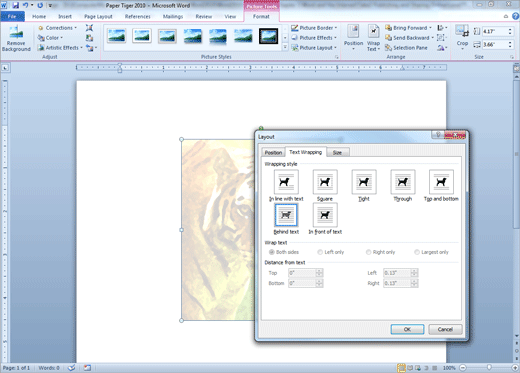Click the zoom slider in status bar
The height and width of the screenshot is (373, 520).
[489, 368]
